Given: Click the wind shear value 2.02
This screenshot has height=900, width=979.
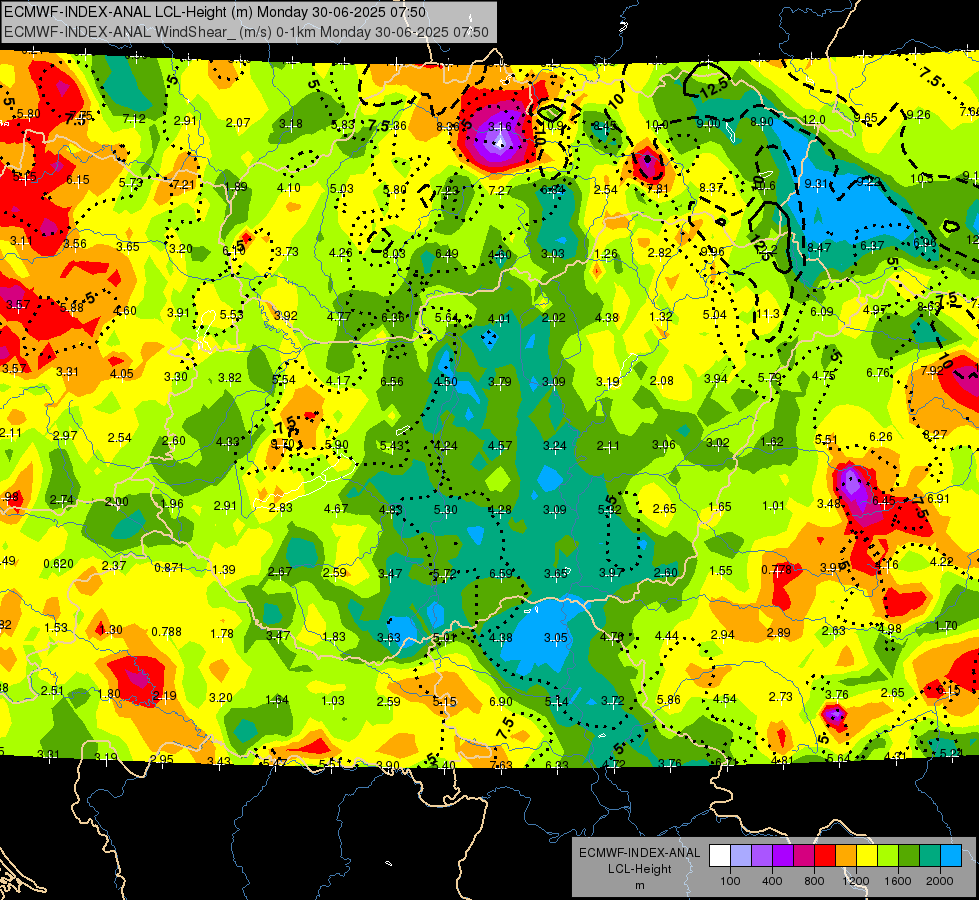Looking at the screenshot, I should 554,317.
